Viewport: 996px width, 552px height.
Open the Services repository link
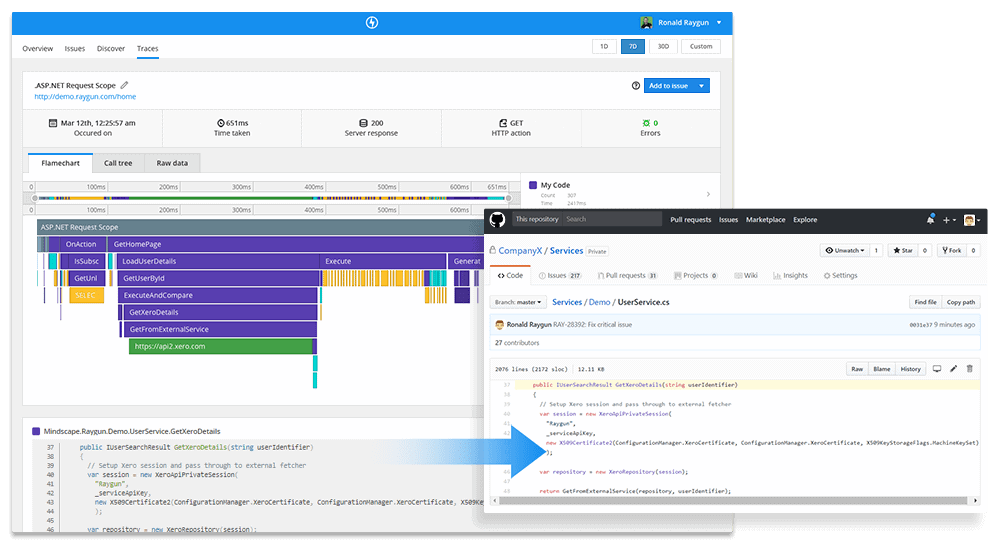click(x=567, y=251)
